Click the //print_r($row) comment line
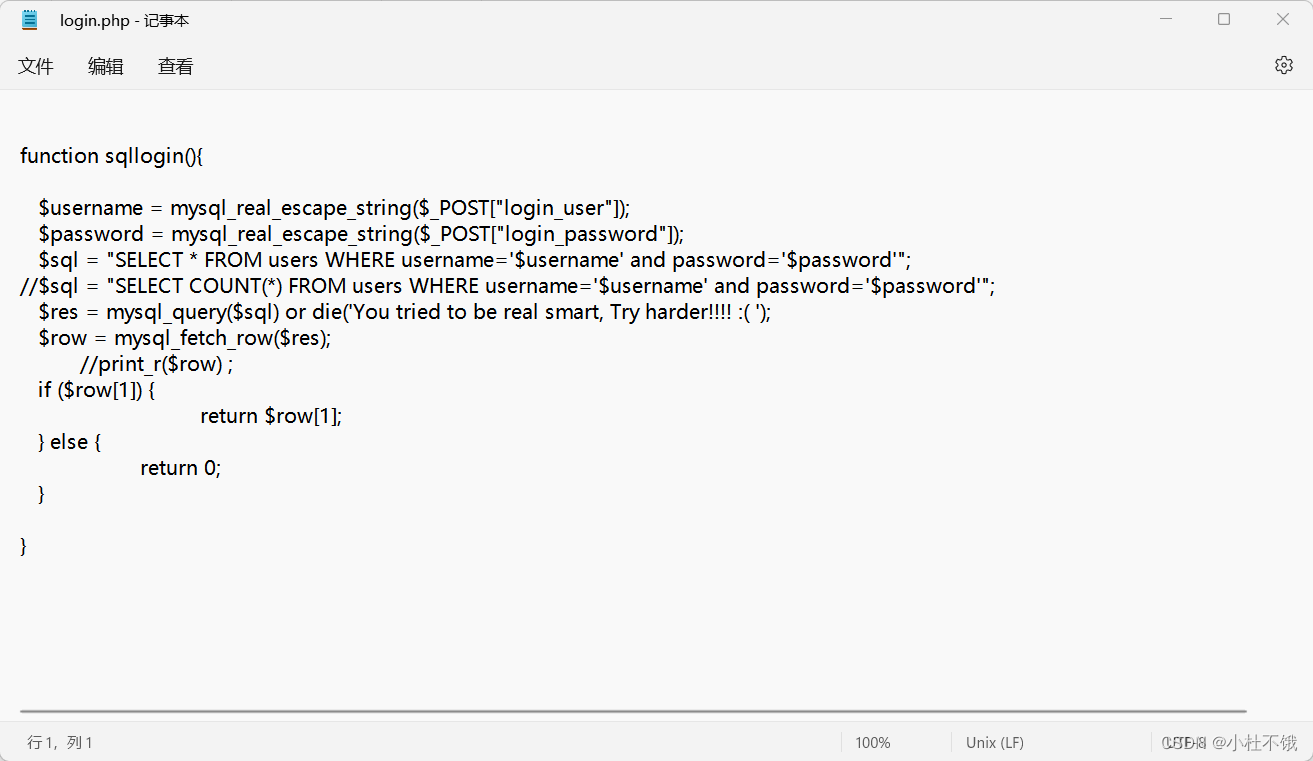Image resolution: width=1313 pixels, height=761 pixels. tap(155, 363)
